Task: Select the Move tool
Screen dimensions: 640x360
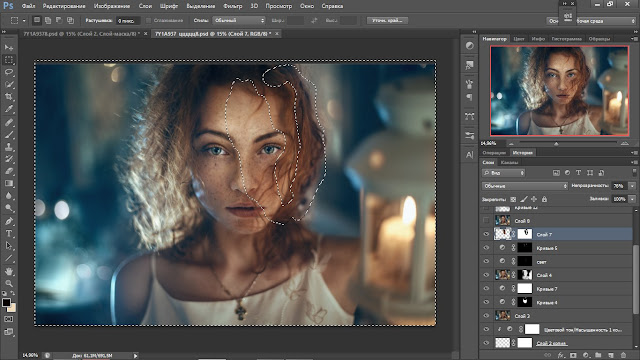Action: click(x=9, y=48)
